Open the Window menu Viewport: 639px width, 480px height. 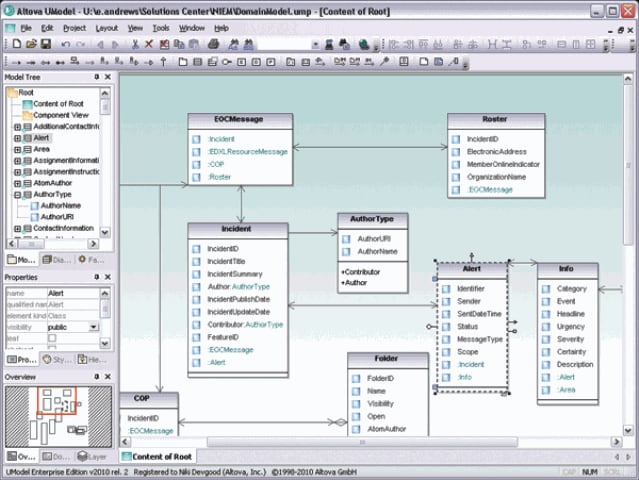[192, 28]
